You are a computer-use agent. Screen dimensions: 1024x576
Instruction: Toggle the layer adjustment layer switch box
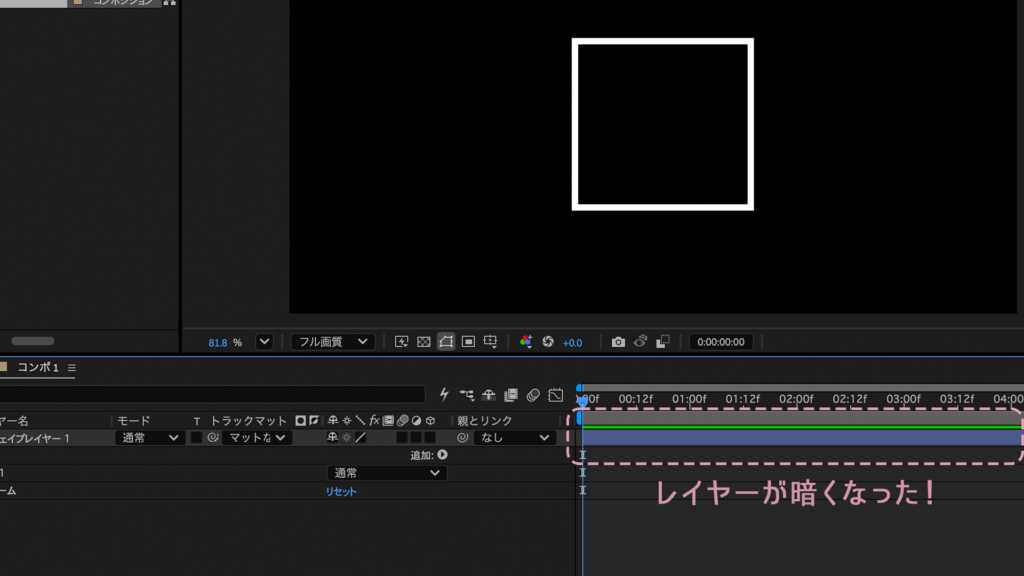tap(416, 438)
